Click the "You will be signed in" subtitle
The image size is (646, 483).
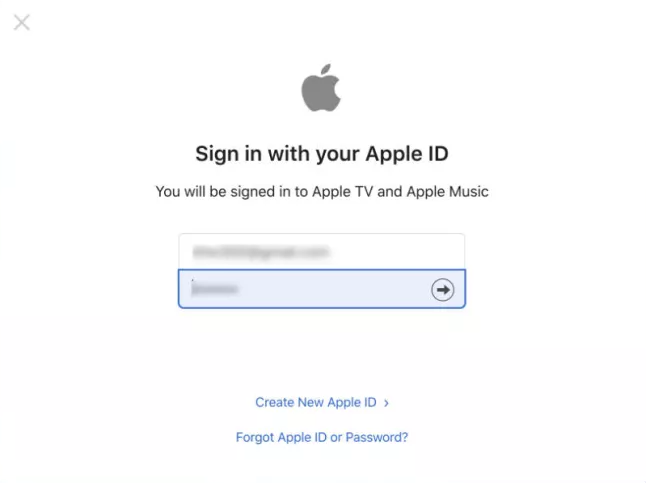pyautogui.click(x=322, y=192)
